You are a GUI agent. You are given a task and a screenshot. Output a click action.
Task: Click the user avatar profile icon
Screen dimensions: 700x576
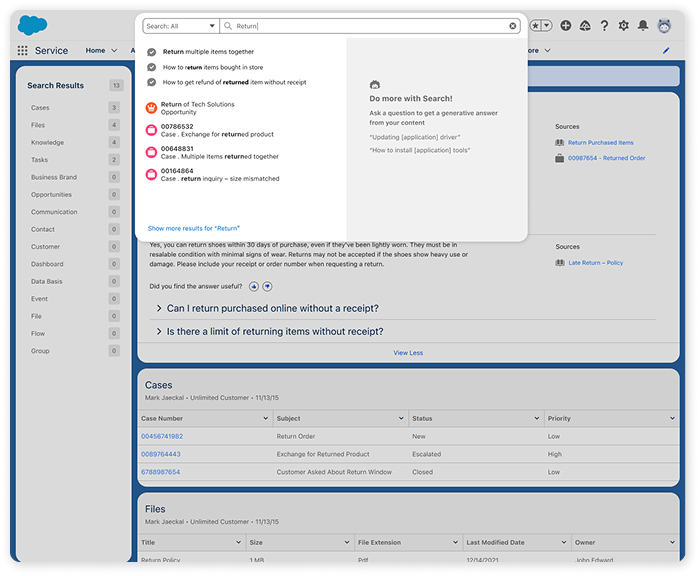(x=664, y=26)
